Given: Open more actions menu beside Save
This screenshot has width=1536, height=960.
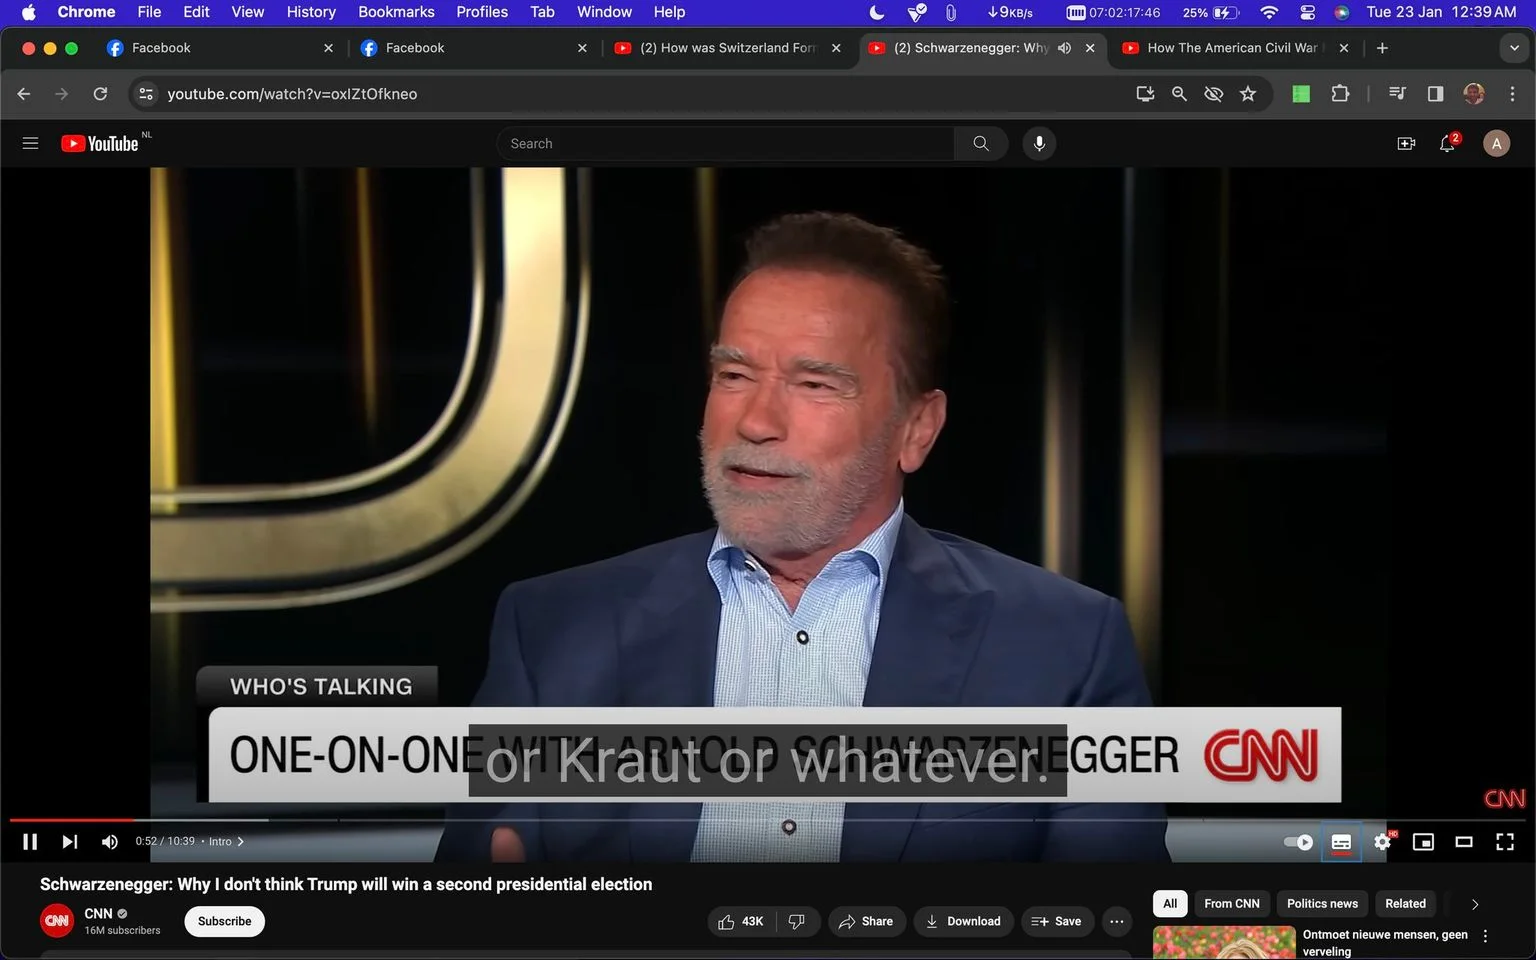Looking at the screenshot, I should tap(1117, 922).
